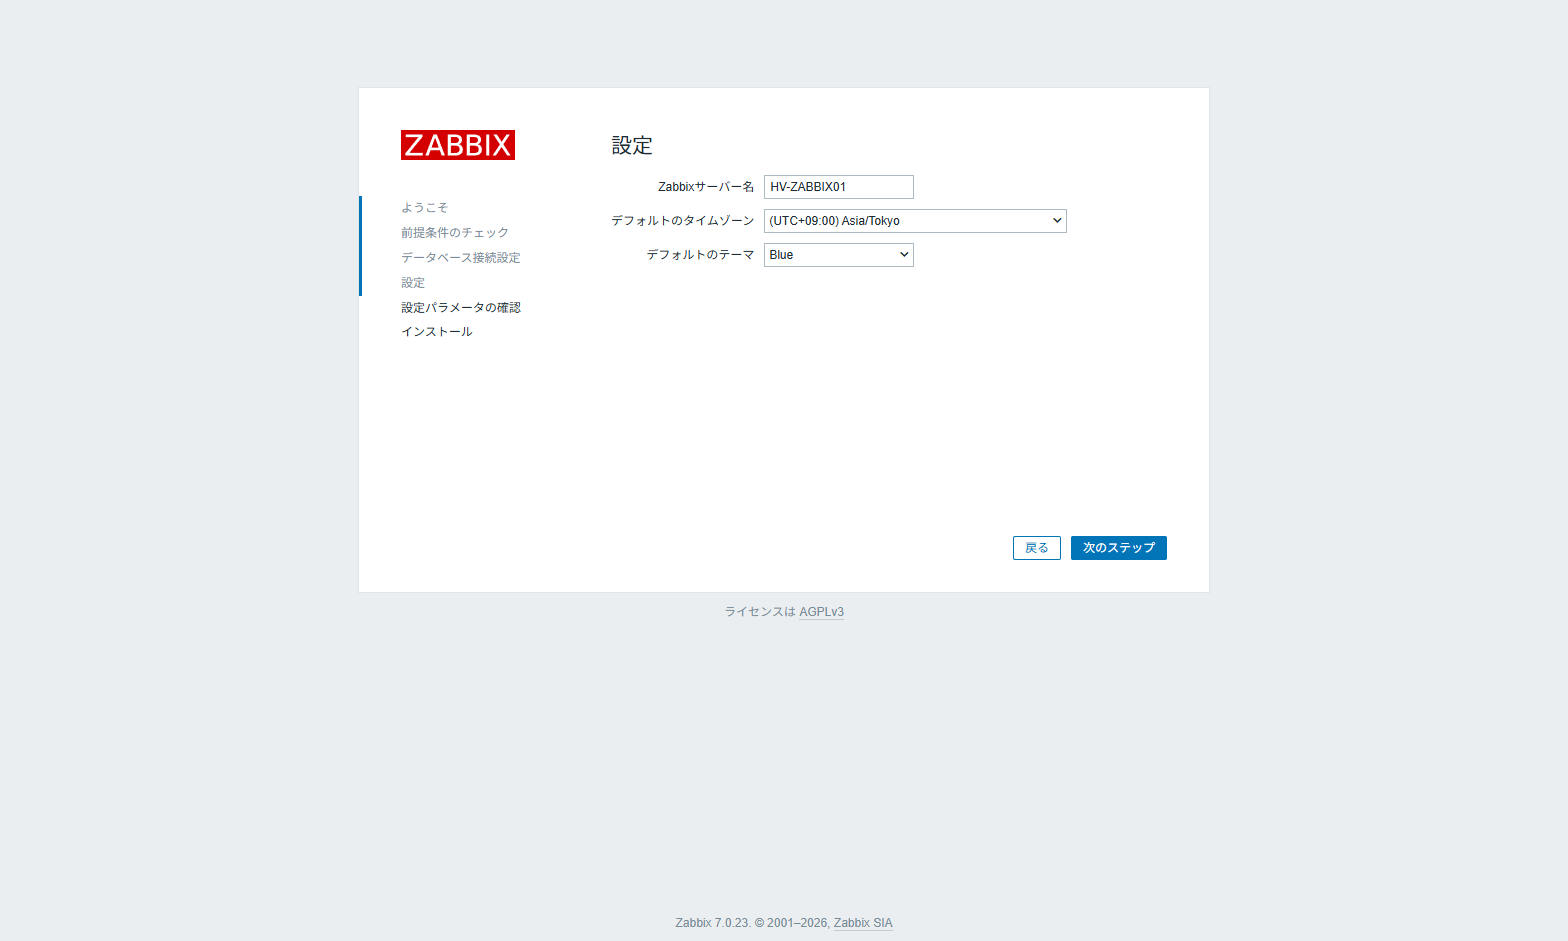The image size is (1568, 941).
Task: Select the 前提条件のチェック step
Action: click(455, 233)
